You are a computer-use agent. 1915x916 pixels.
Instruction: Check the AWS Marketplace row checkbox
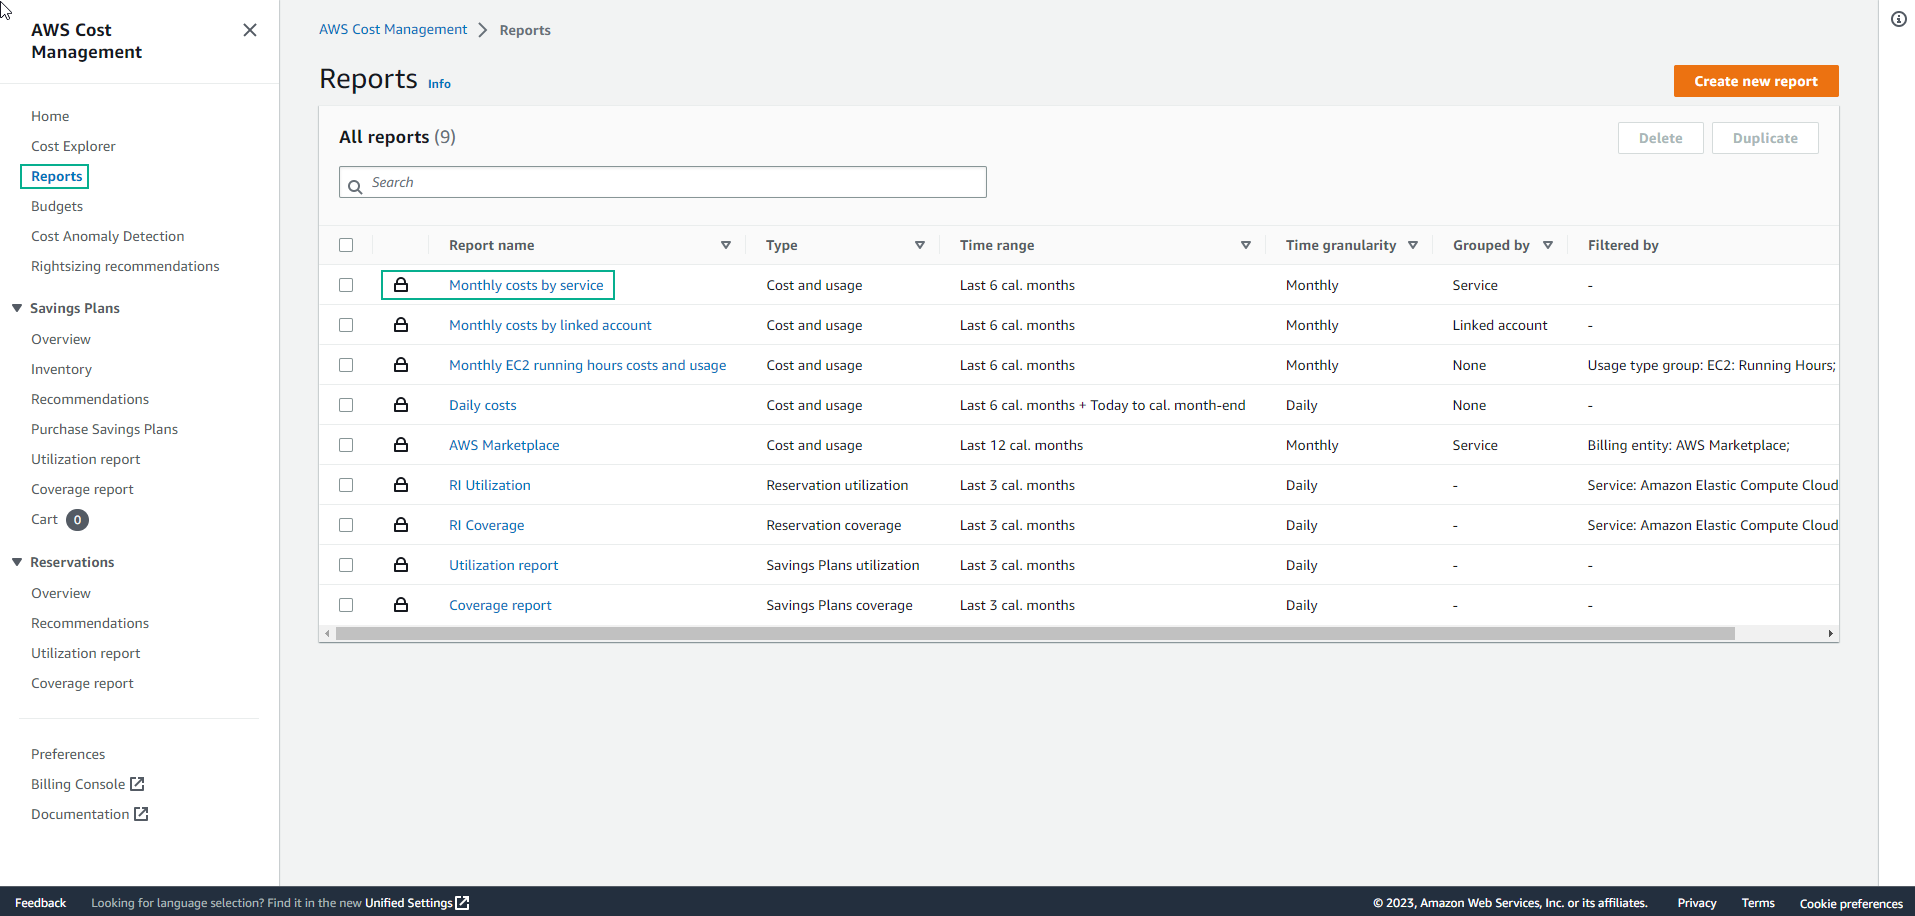(346, 445)
